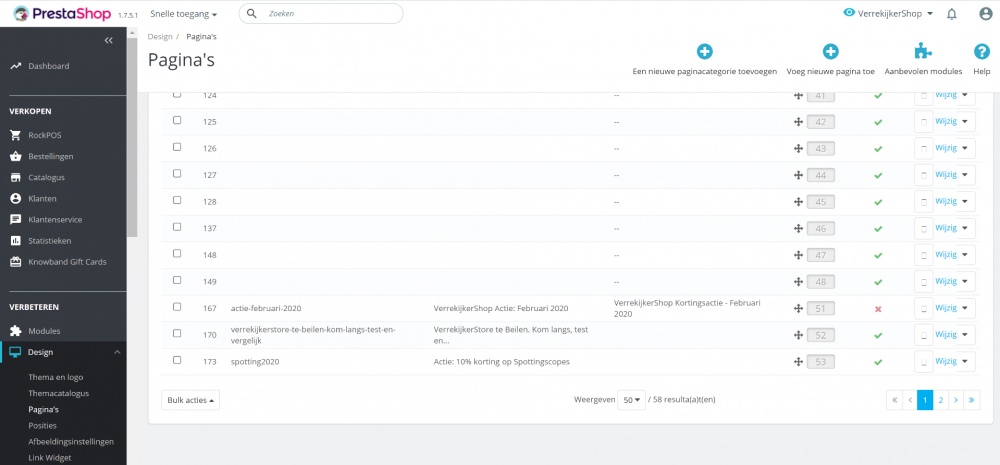Click the Design breadcrumb link
The width and height of the screenshot is (1000, 465).
pos(160,36)
